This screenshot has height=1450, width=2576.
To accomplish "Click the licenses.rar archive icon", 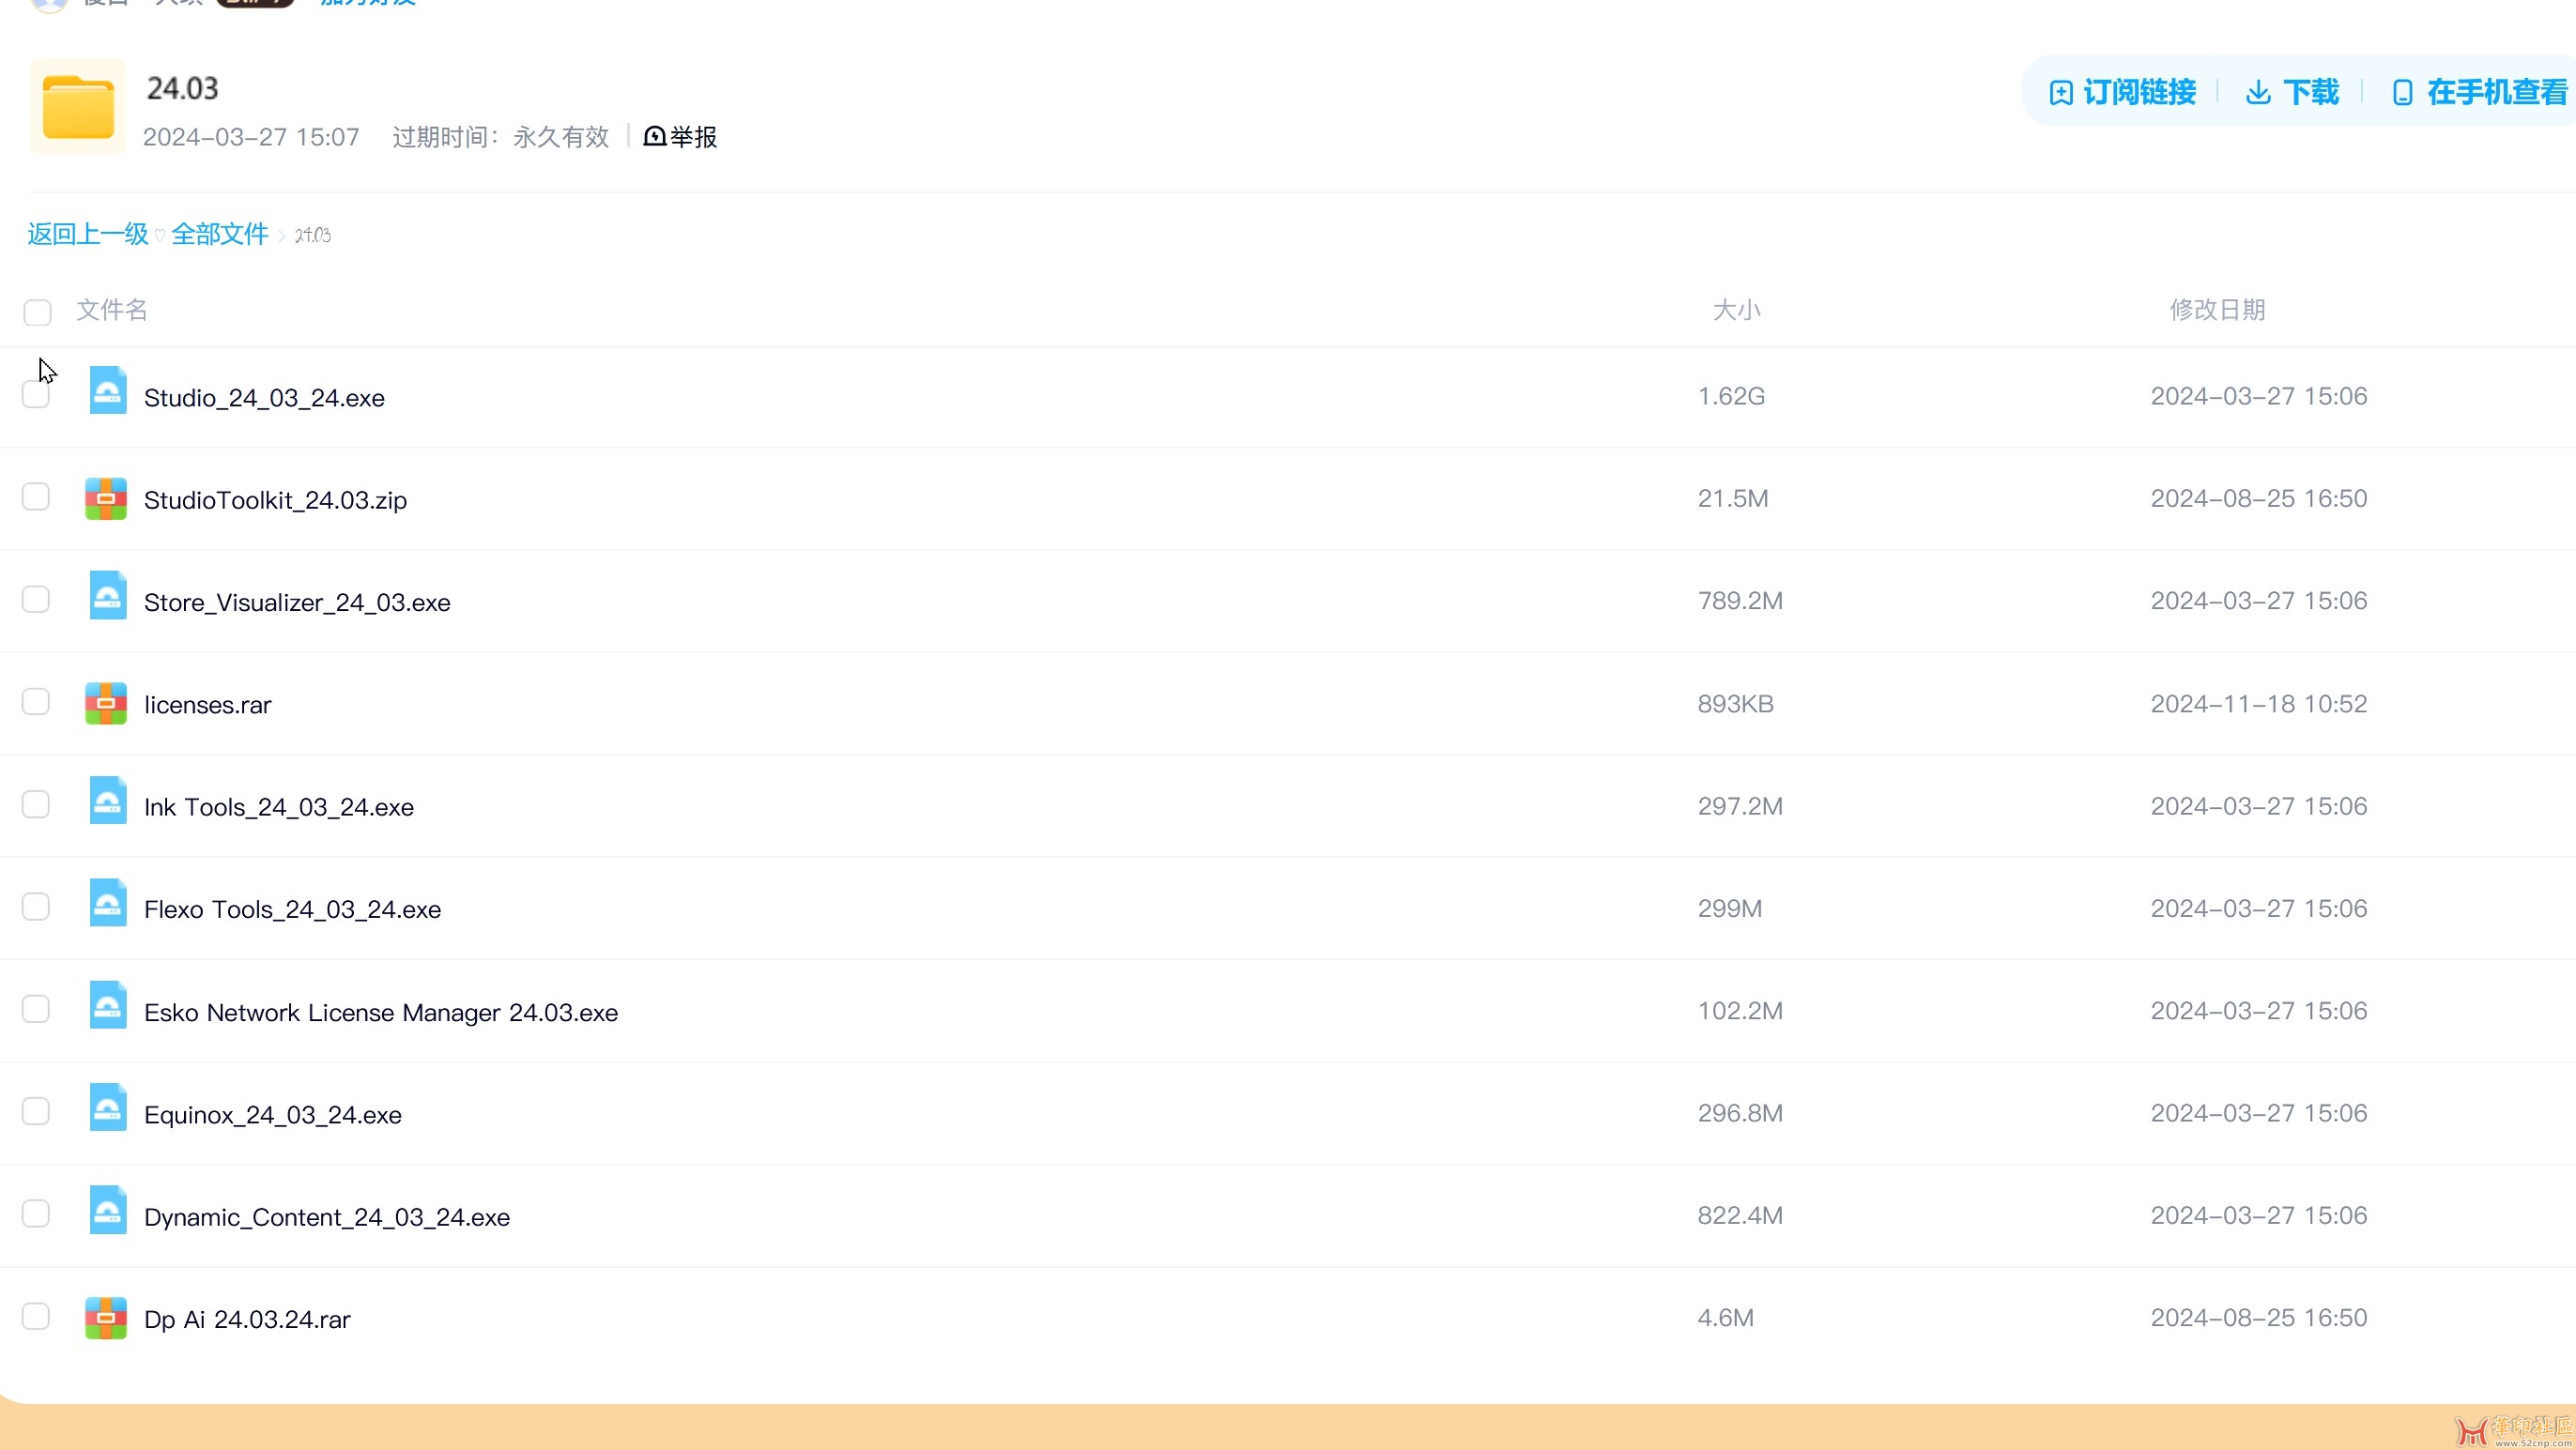I will click(106, 704).
